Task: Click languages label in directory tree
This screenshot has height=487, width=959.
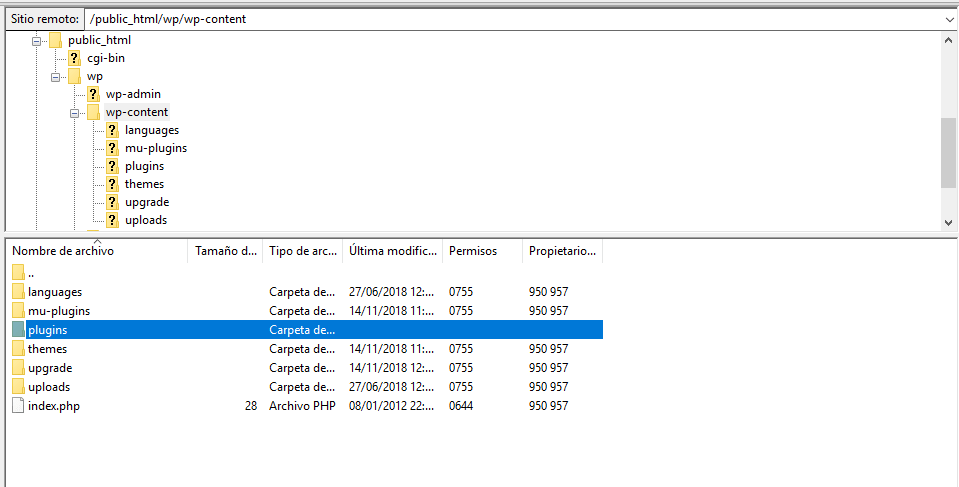Action: 152,130
